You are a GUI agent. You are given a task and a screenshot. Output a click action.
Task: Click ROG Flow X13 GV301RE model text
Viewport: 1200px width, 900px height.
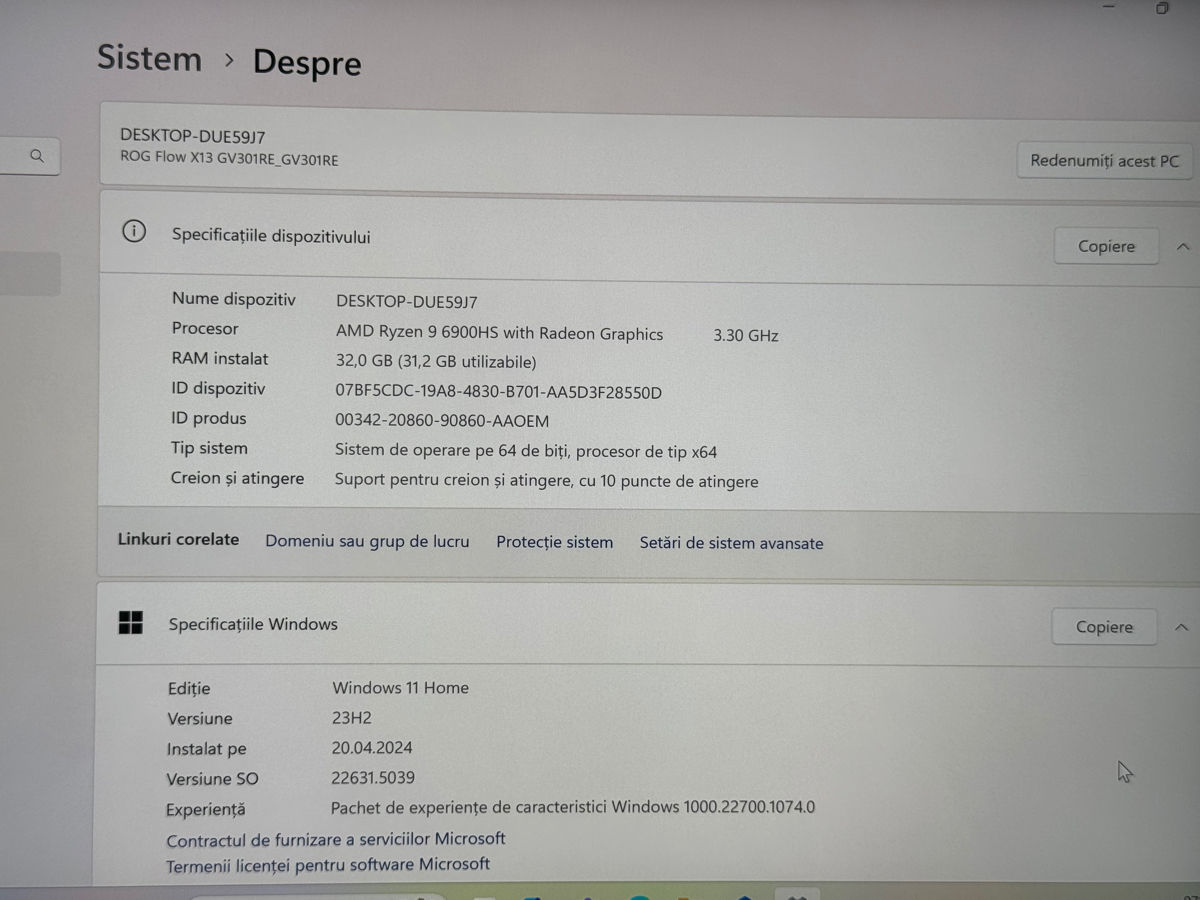pos(229,158)
